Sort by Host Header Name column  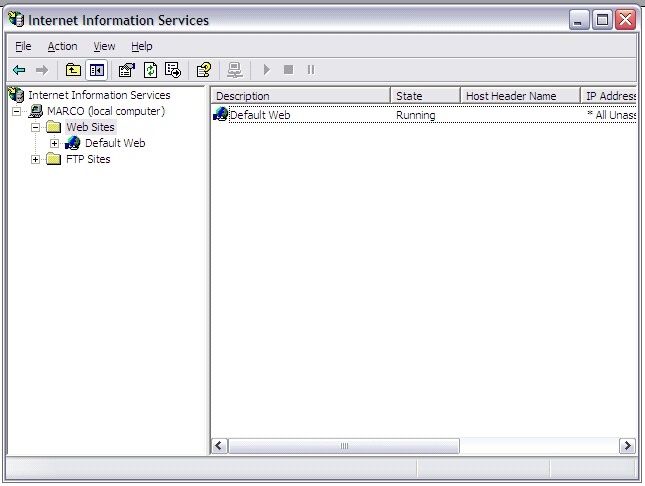tap(520, 96)
